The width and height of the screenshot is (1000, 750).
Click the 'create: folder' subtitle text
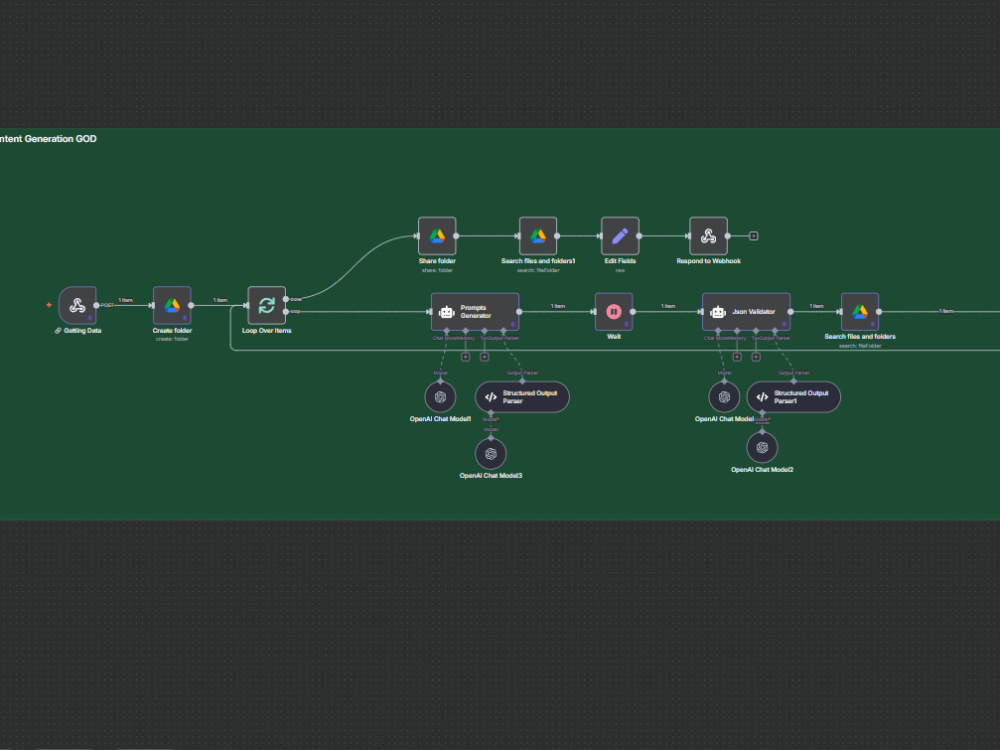pos(172,339)
